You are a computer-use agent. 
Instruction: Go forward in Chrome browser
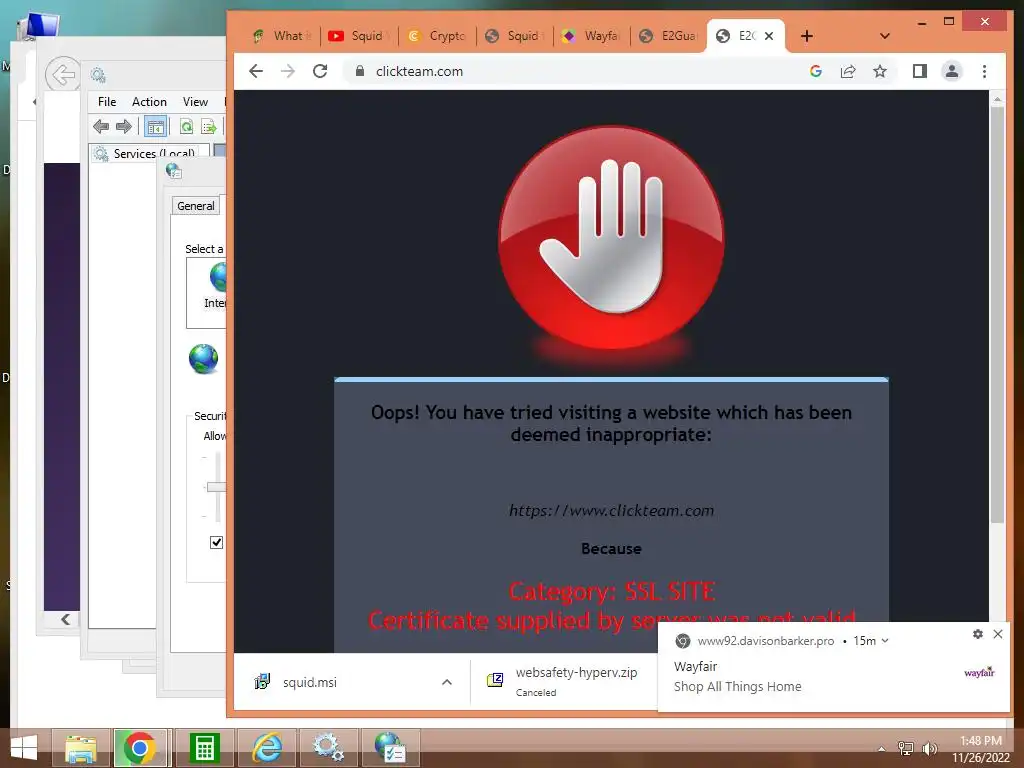[287, 71]
